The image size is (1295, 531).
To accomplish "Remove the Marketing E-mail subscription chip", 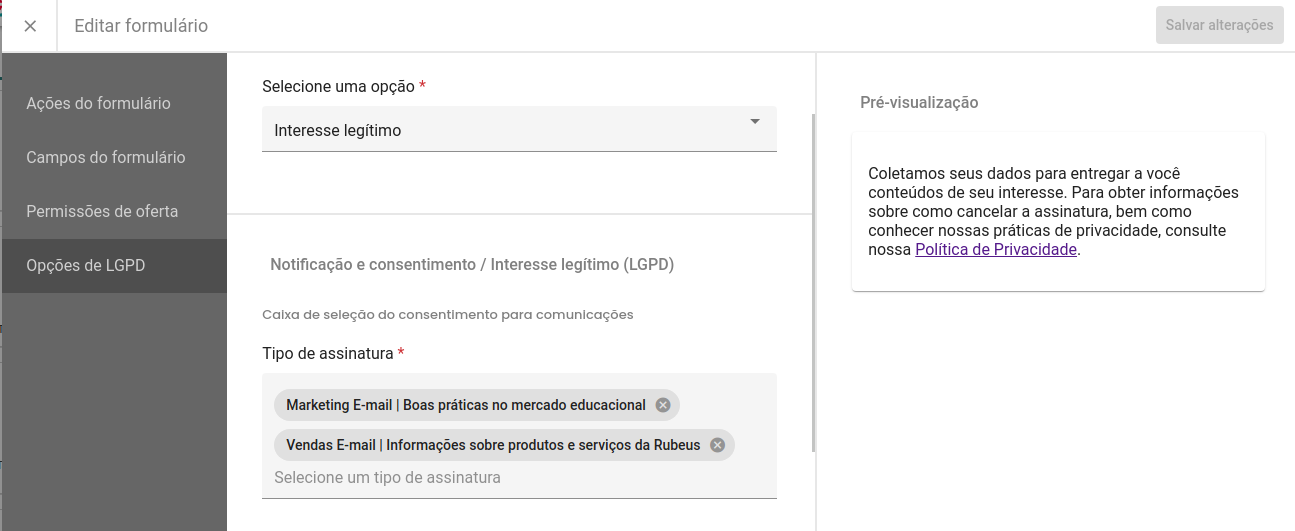I will tap(663, 405).
